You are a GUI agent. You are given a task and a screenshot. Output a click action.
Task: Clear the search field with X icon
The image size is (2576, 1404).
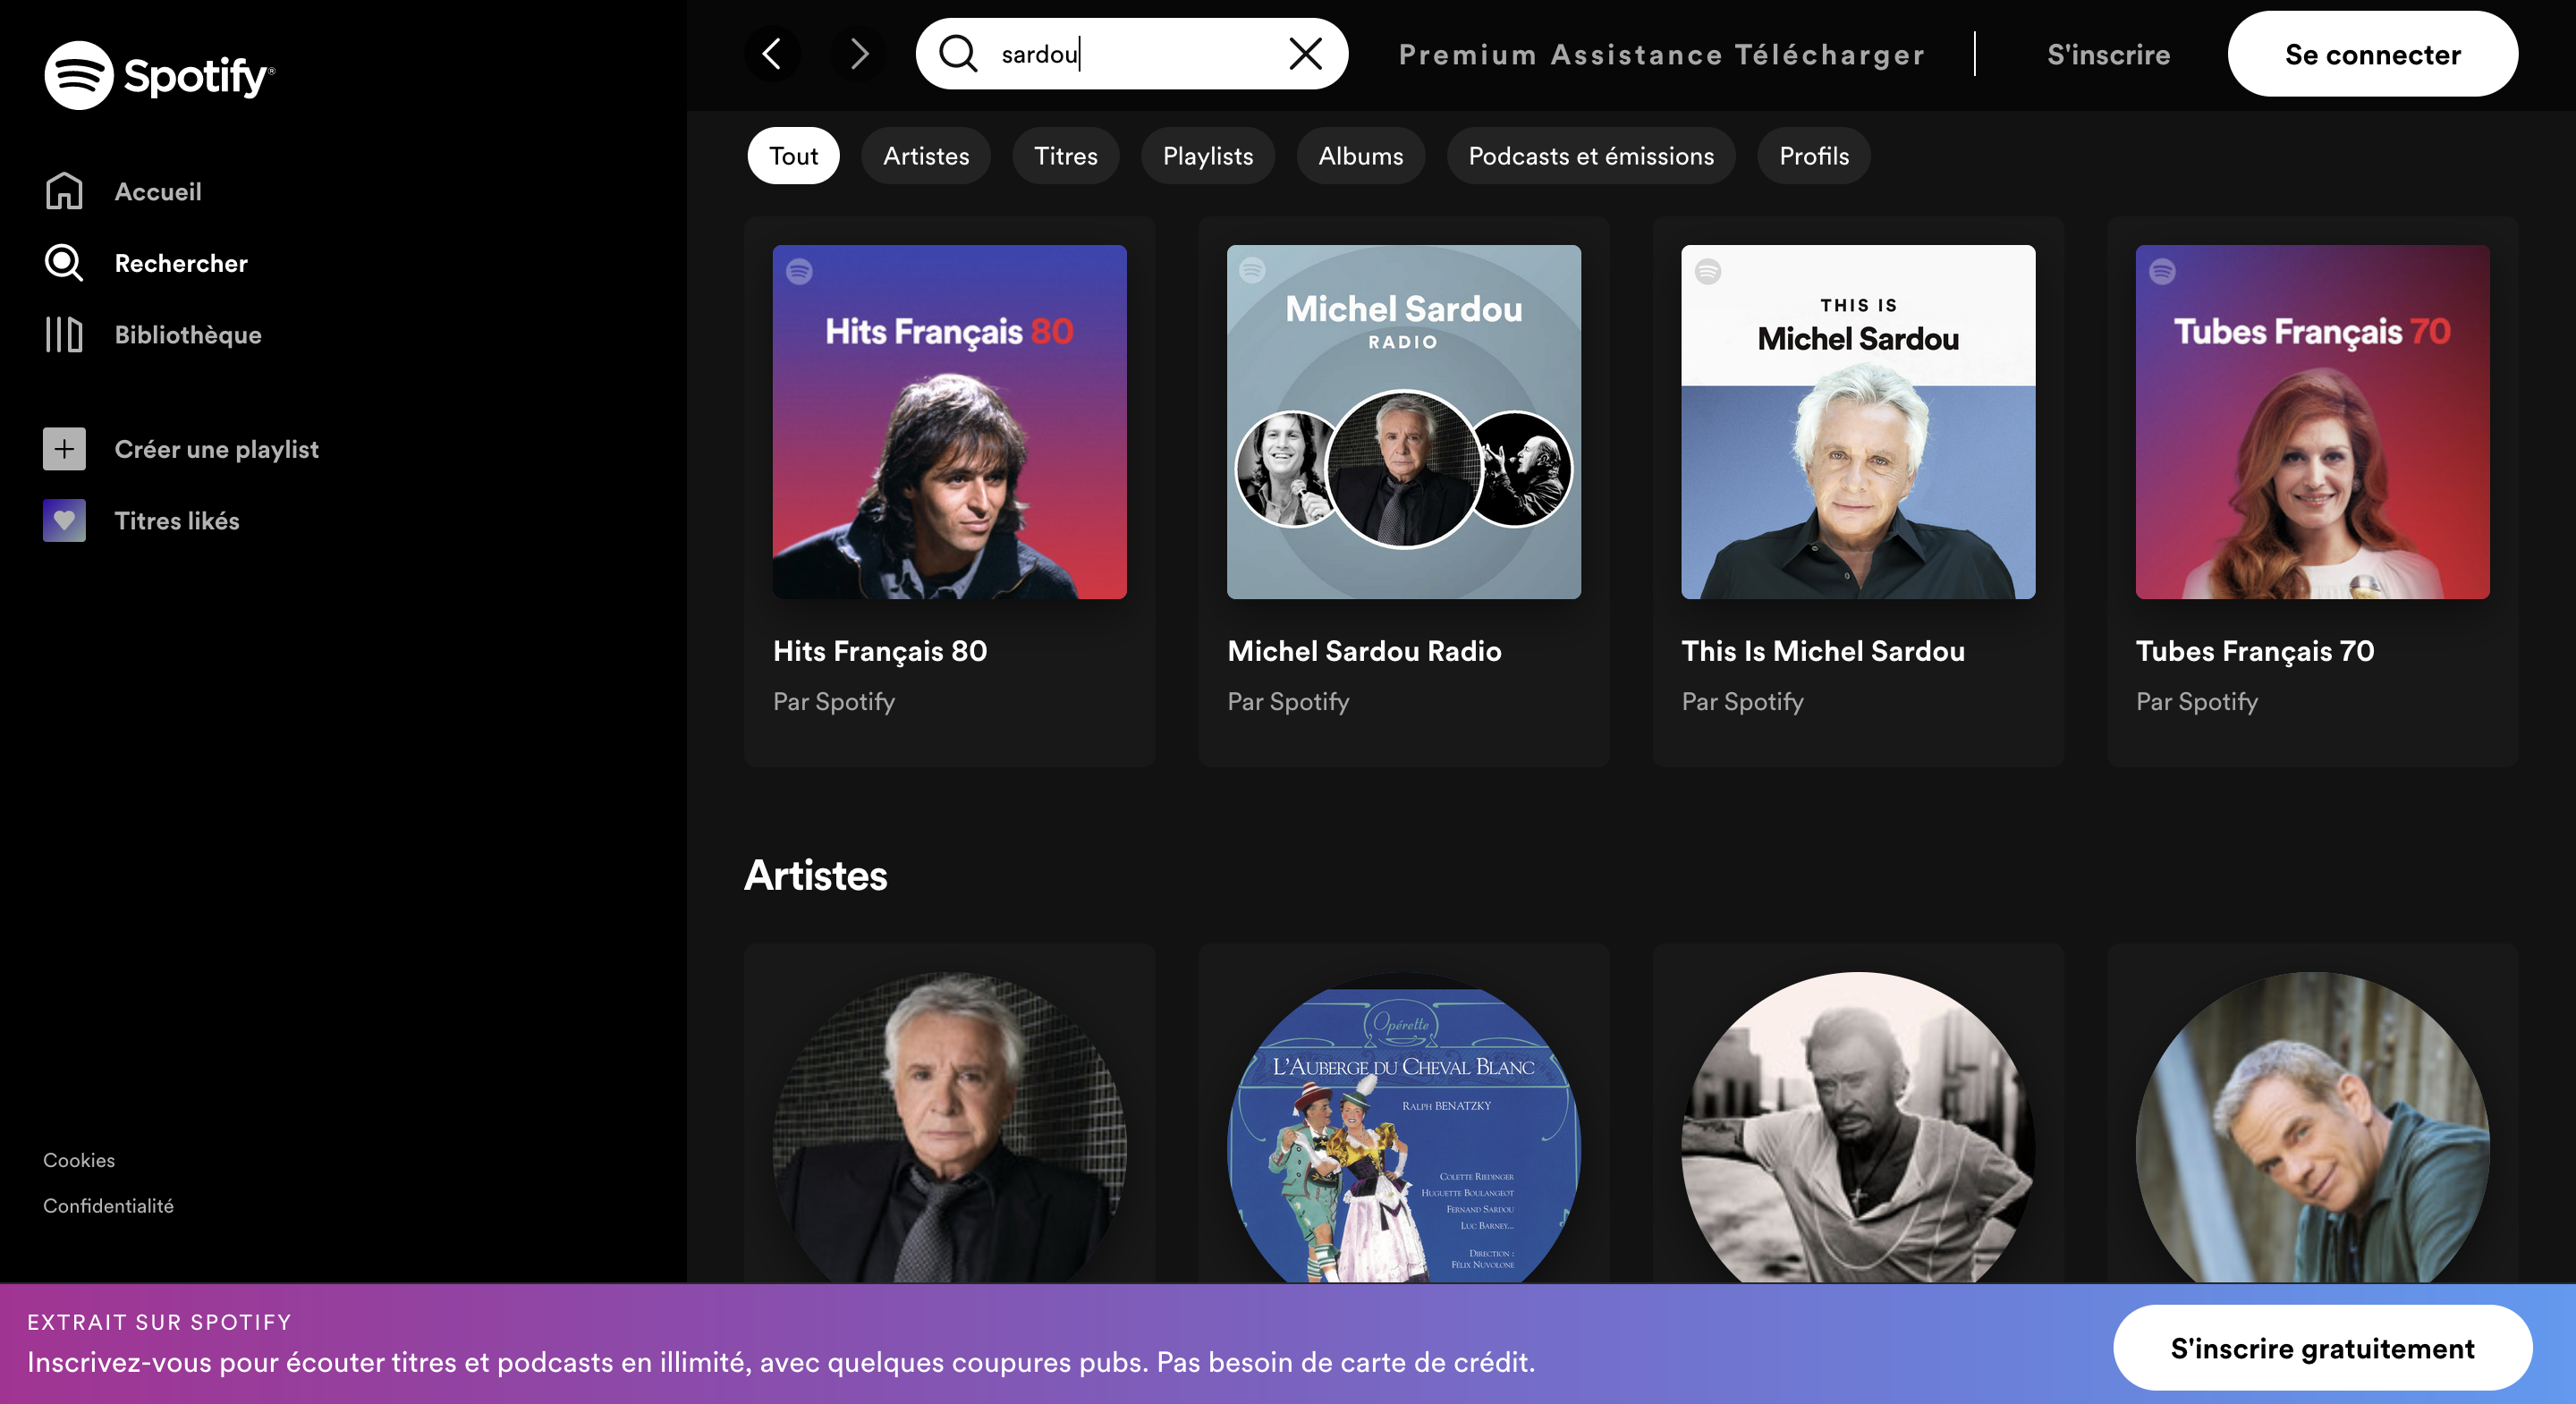[1305, 54]
